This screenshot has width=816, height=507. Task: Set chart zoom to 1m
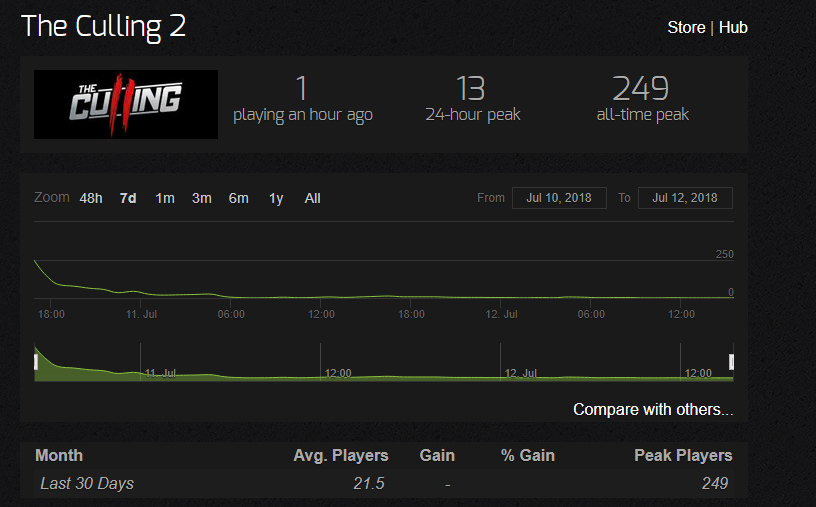click(x=164, y=198)
